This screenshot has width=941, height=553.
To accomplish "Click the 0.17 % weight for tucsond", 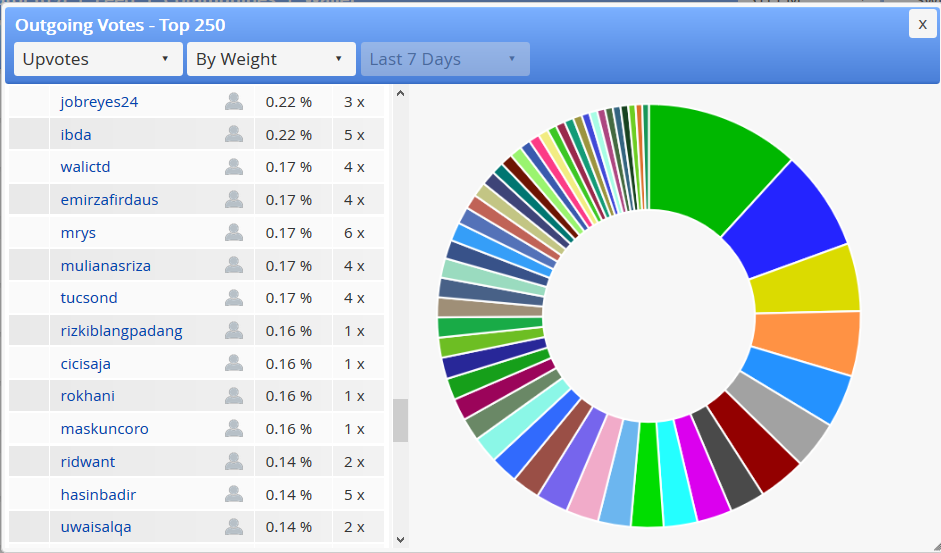I will tap(289, 298).
